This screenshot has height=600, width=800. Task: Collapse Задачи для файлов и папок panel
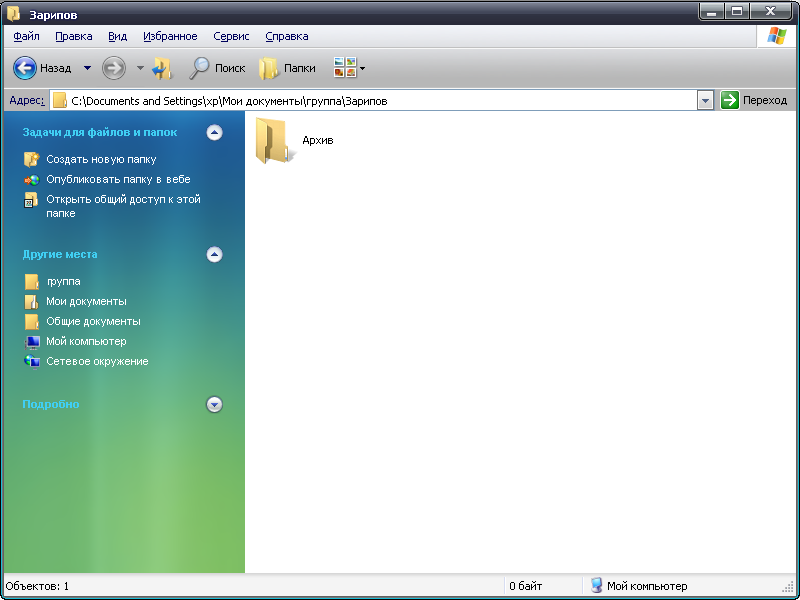[214, 133]
